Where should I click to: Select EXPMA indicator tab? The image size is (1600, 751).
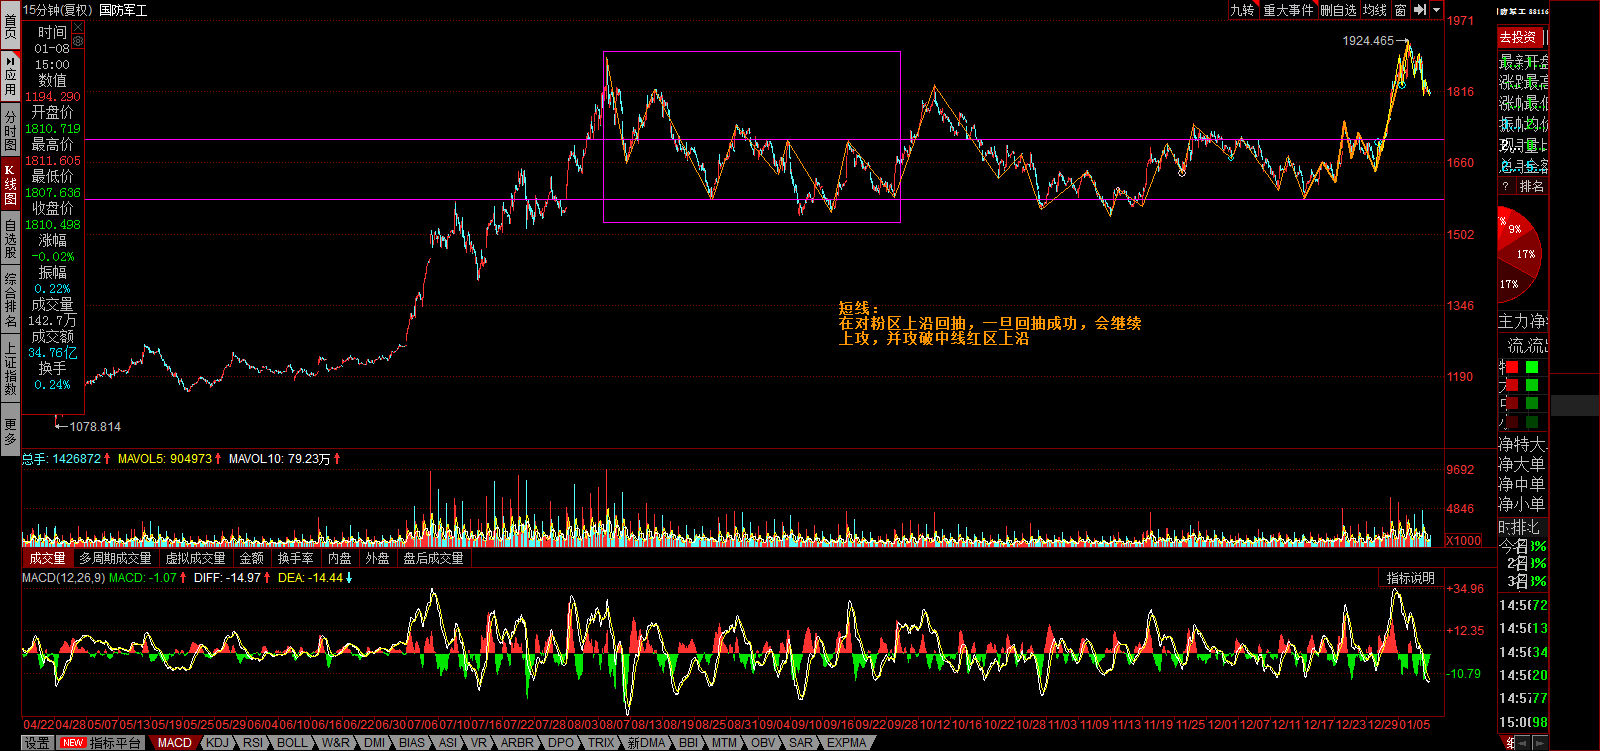846,743
